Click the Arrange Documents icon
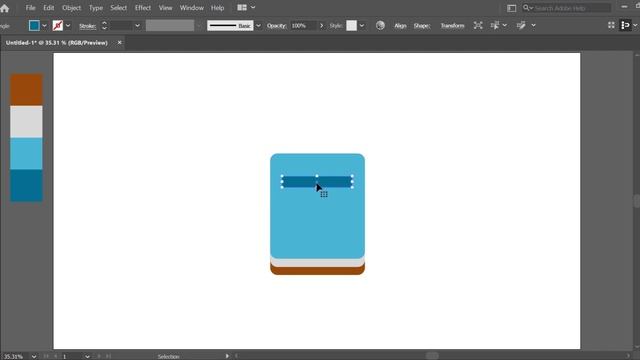 (242, 7)
